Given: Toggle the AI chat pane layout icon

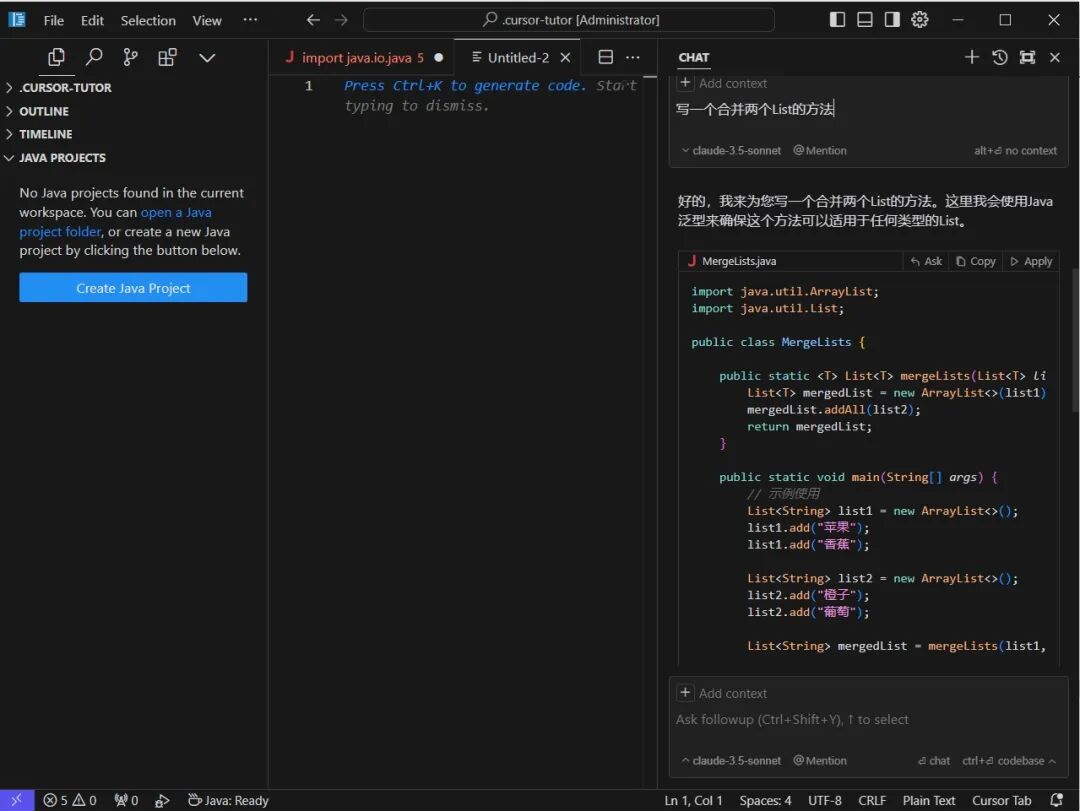Looking at the screenshot, I should coord(892,19).
